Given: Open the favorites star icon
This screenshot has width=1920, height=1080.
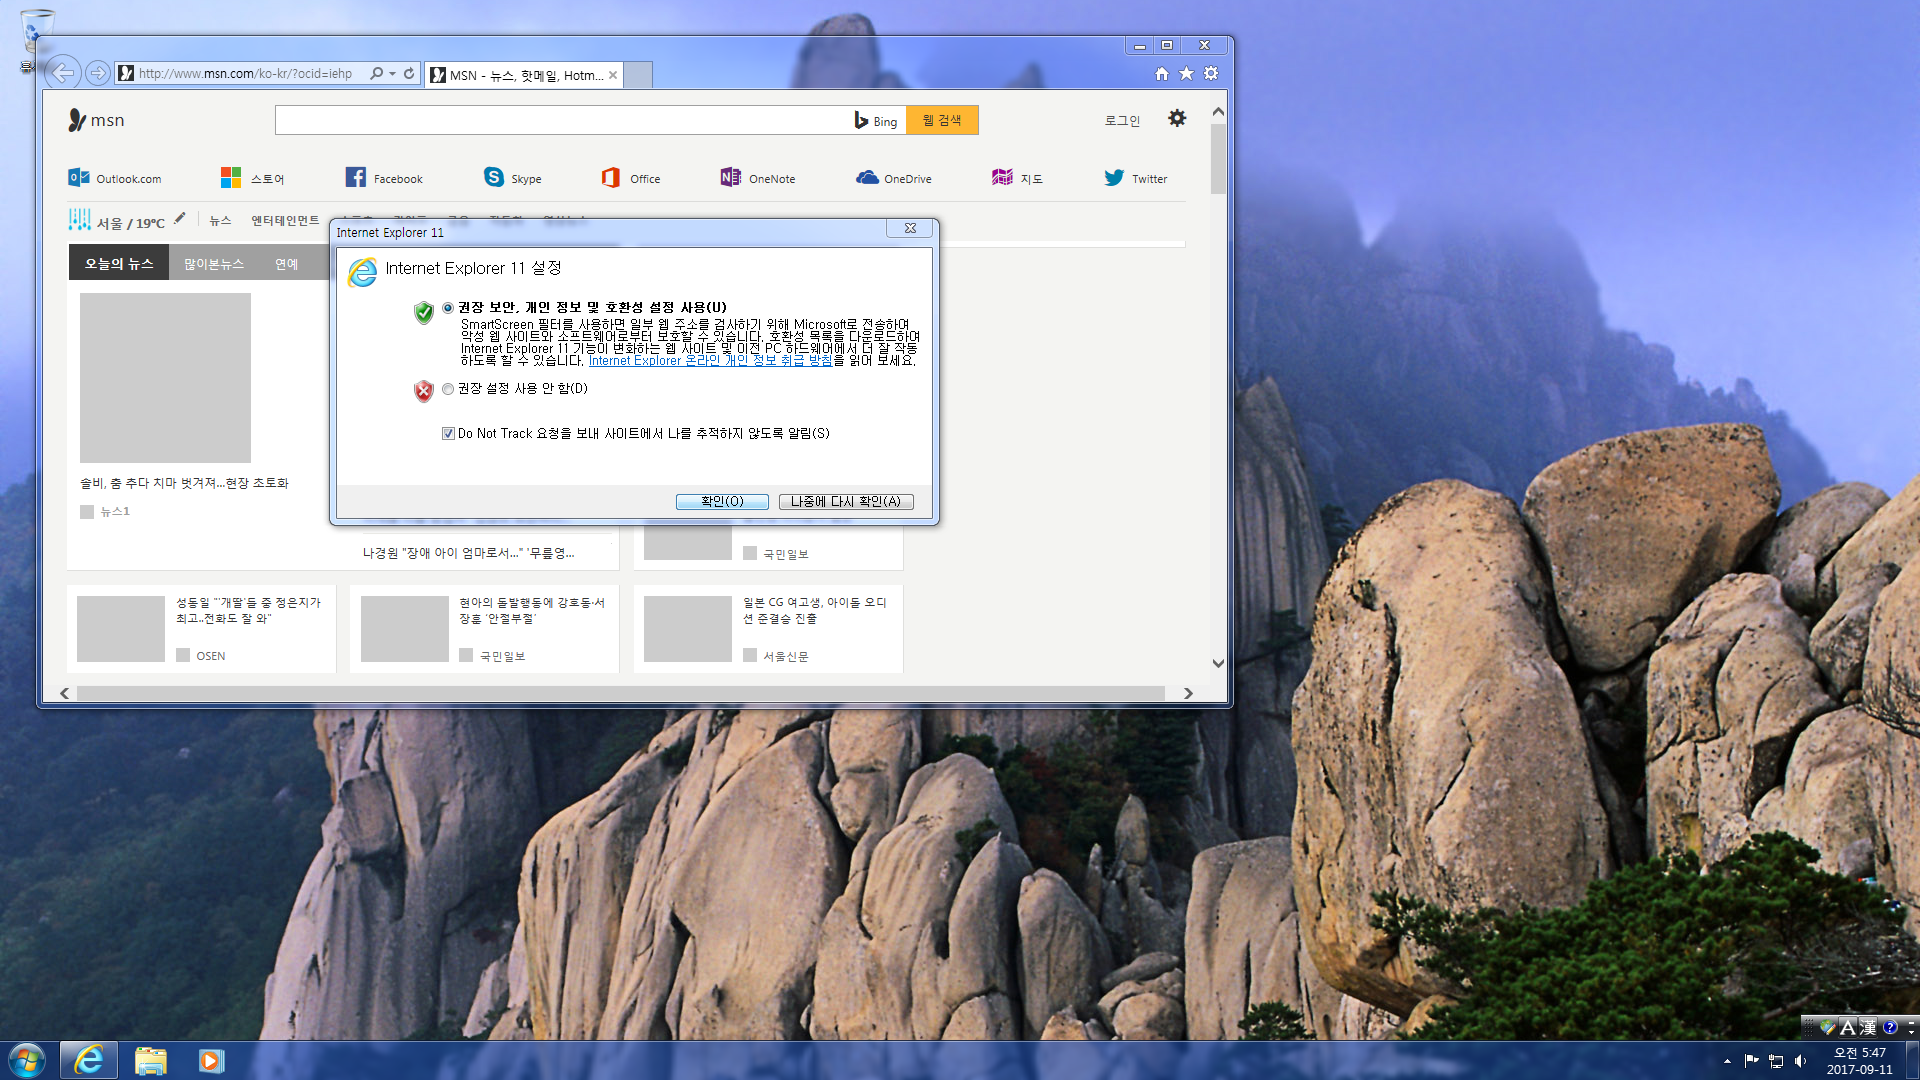Looking at the screenshot, I should point(1186,73).
